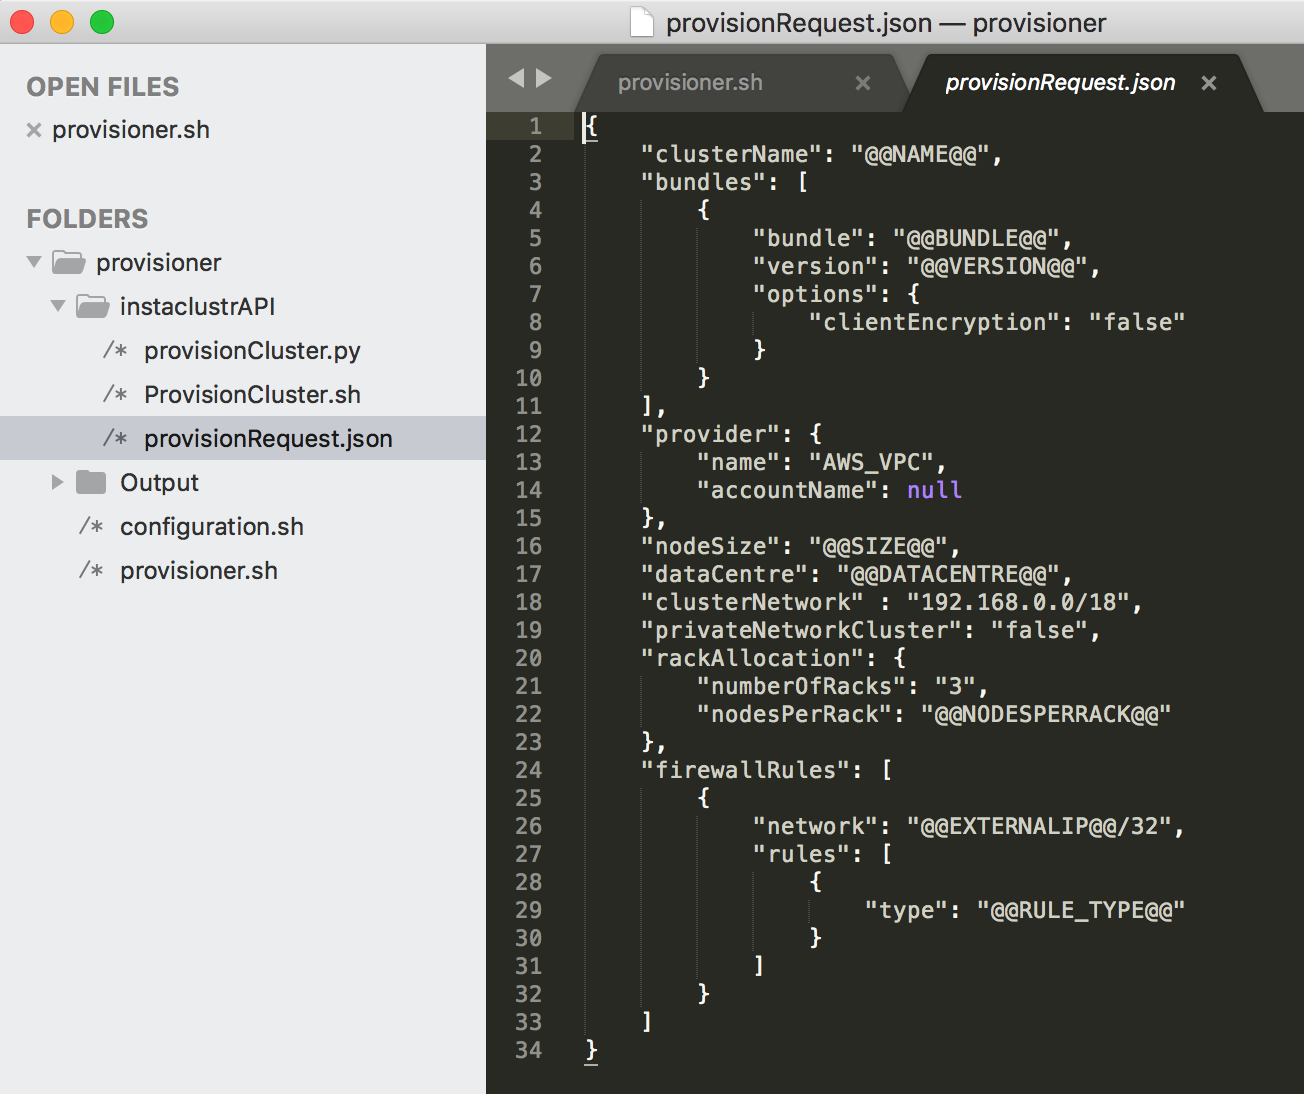Click the "@@NAME@@" value

921,154
